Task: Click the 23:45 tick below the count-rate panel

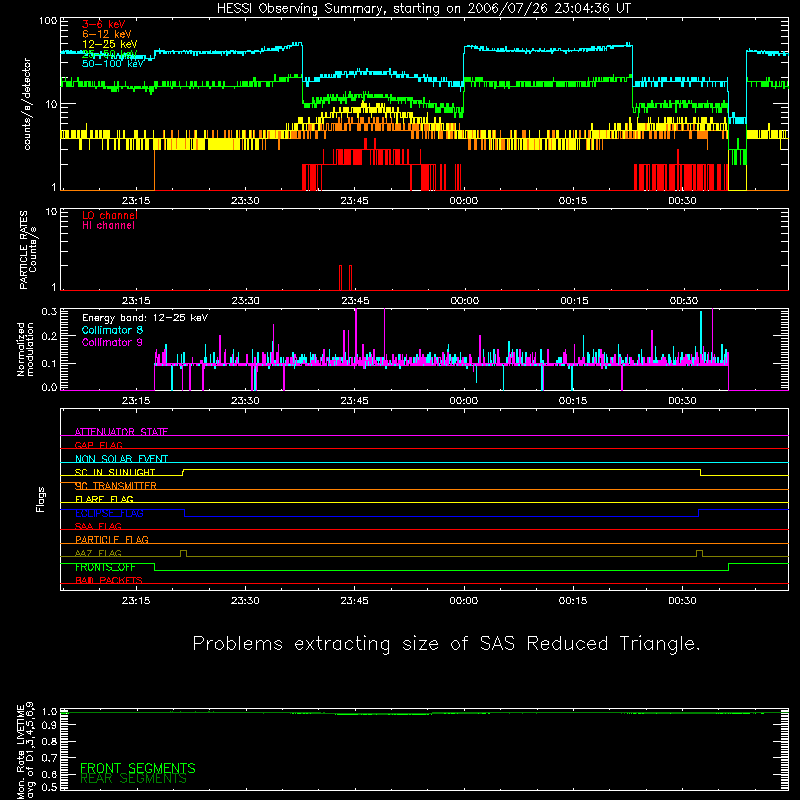Action: pos(355,201)
